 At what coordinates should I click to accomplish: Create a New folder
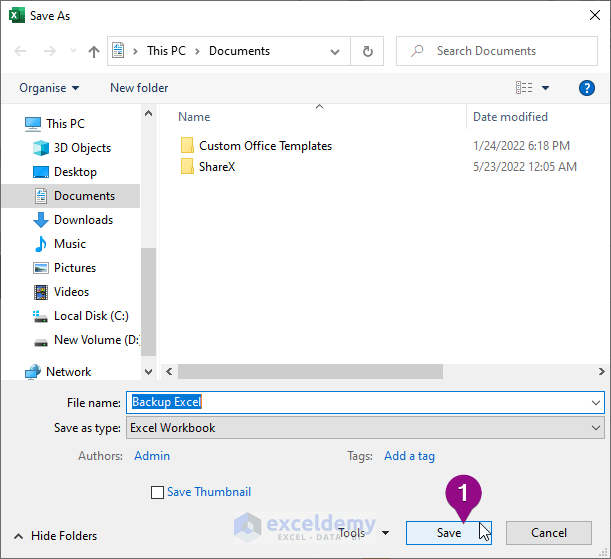[139, 88]
